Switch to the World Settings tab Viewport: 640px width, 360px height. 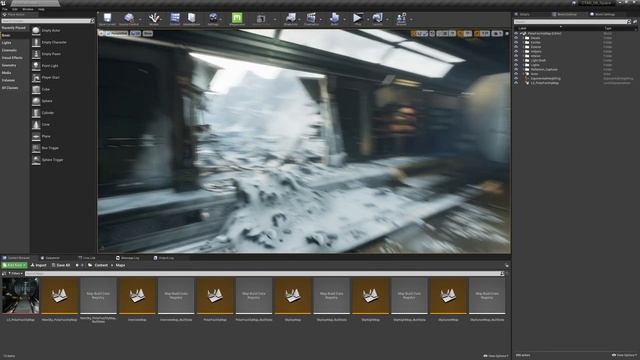pos(603,14)
